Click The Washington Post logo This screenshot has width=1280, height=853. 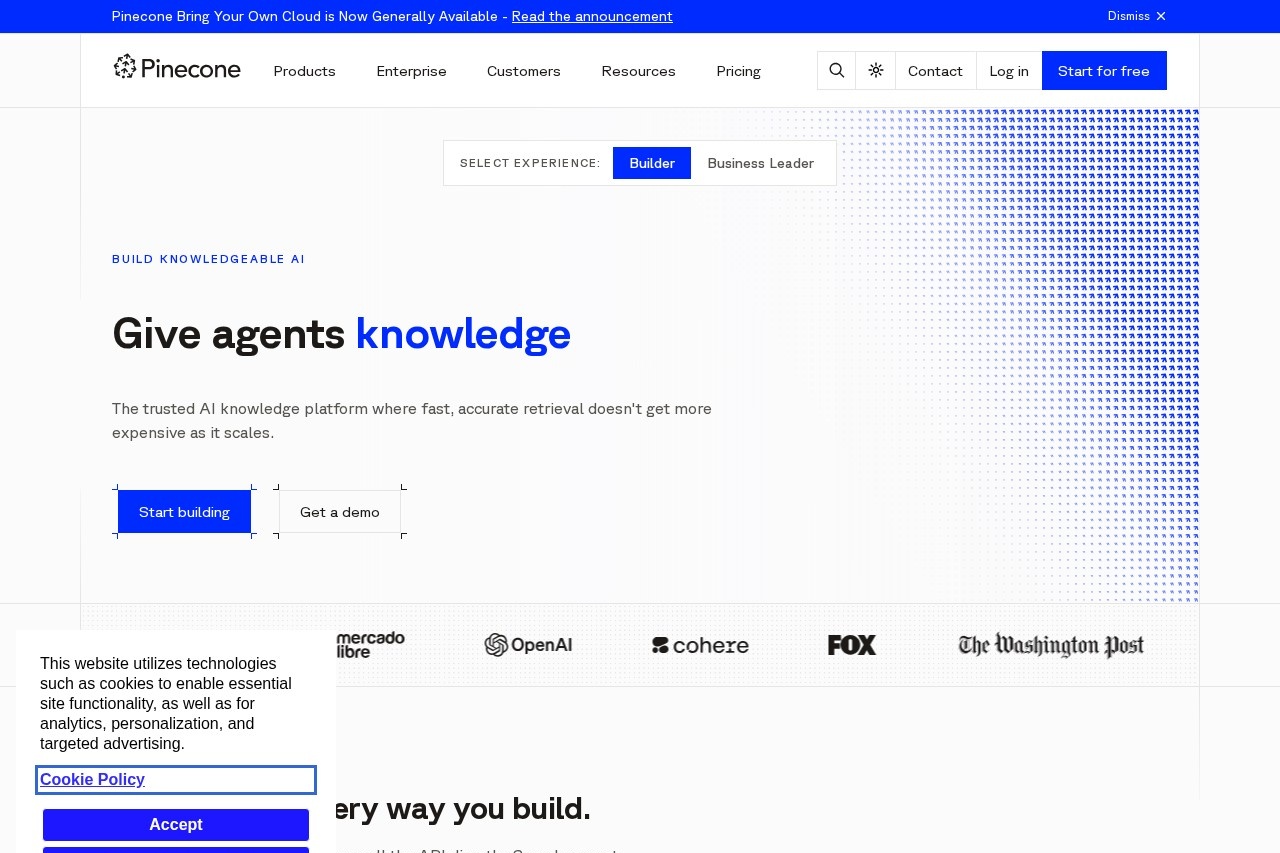click(1051, 645)
